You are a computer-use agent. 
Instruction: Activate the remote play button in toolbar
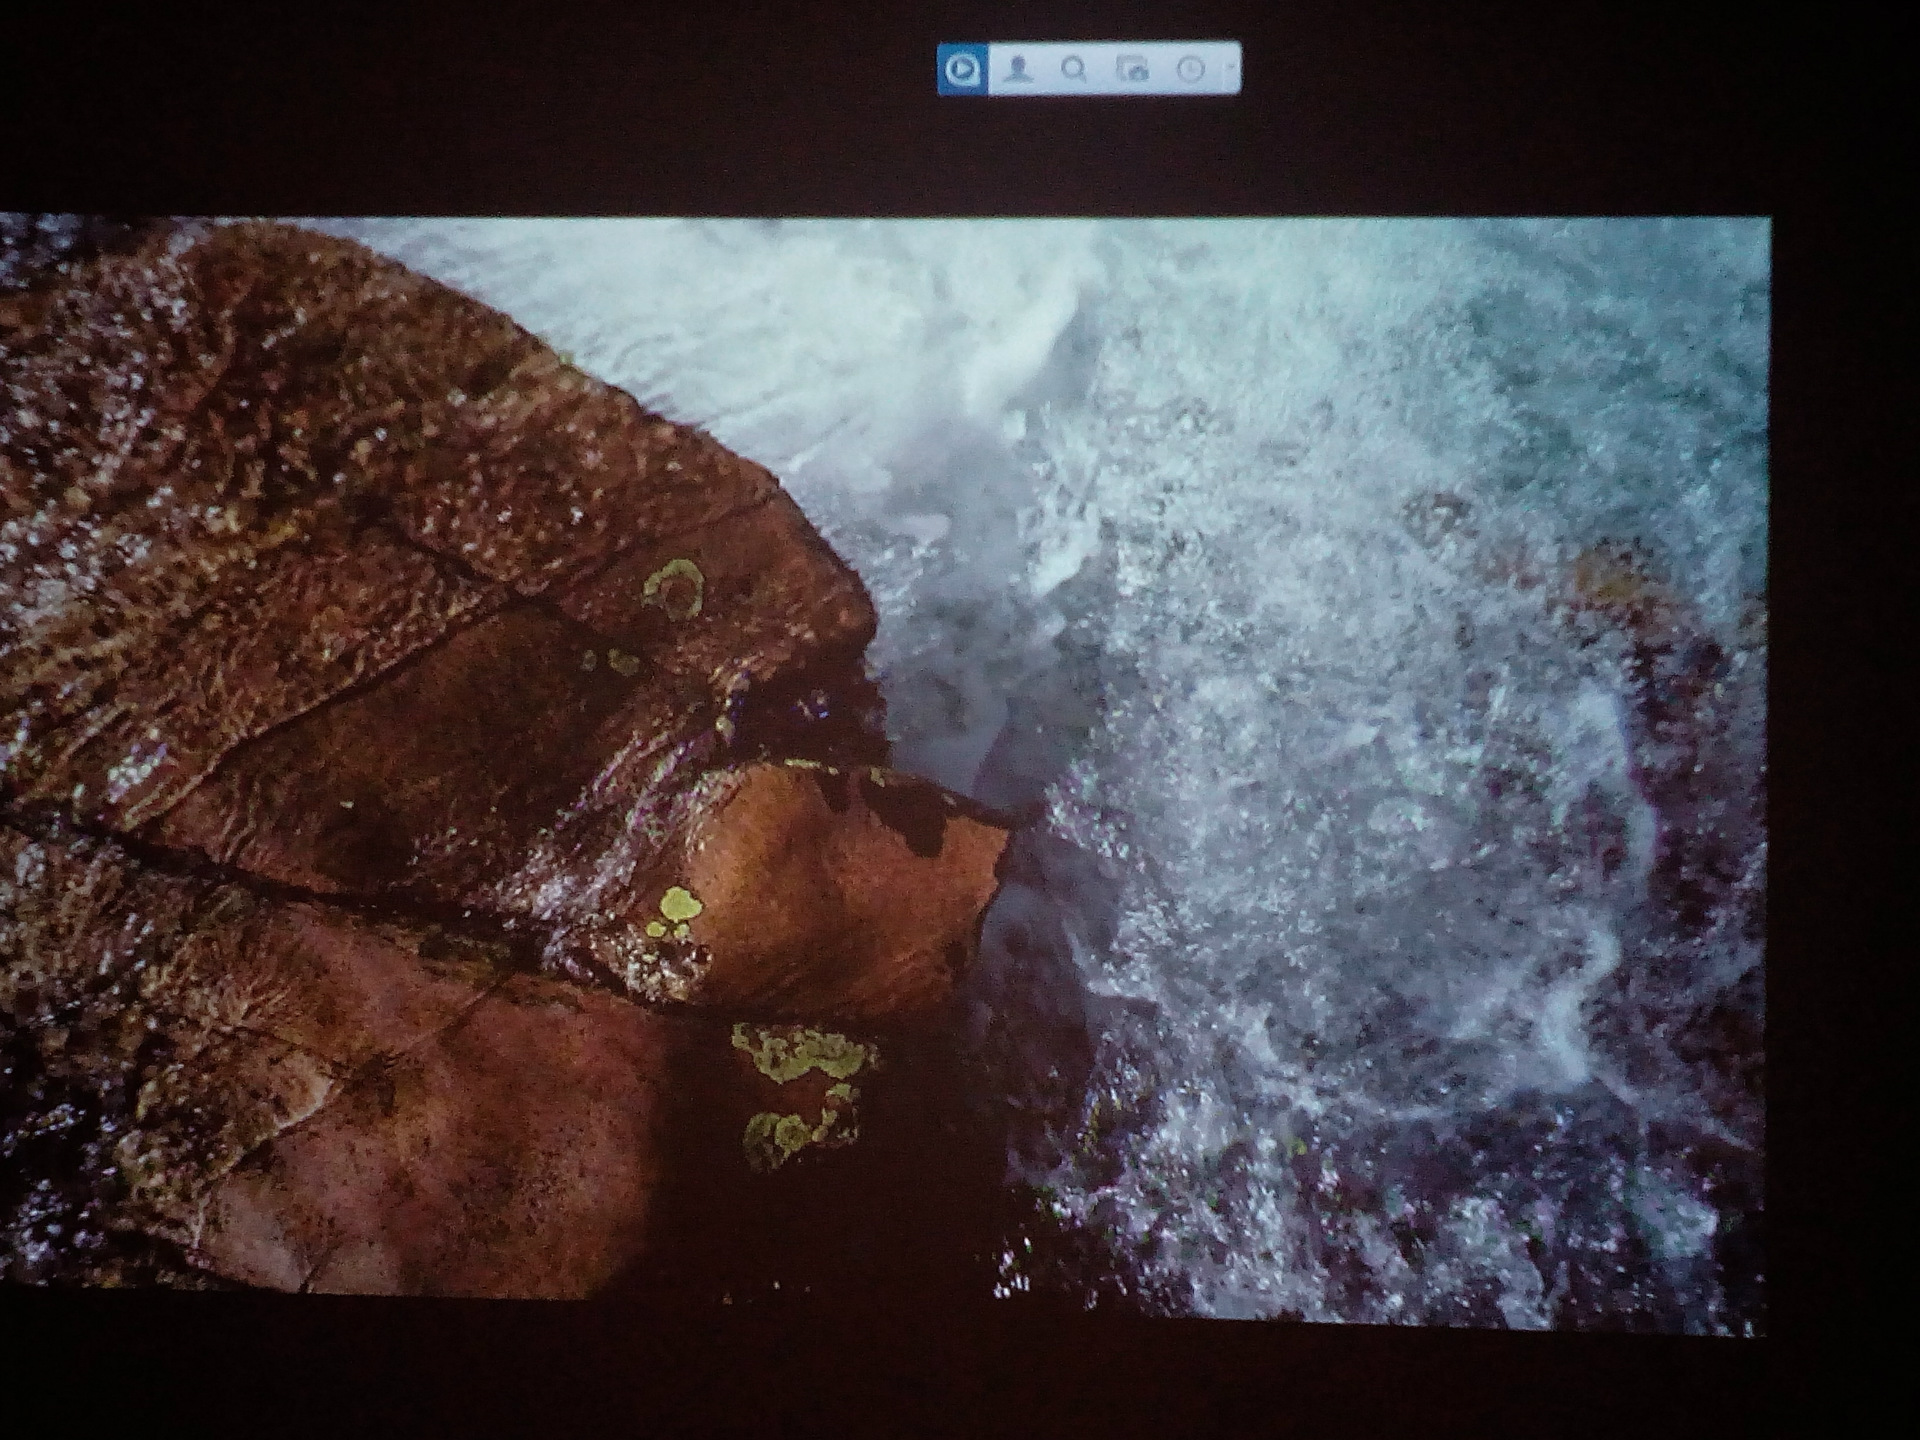[x=962, y=69]
